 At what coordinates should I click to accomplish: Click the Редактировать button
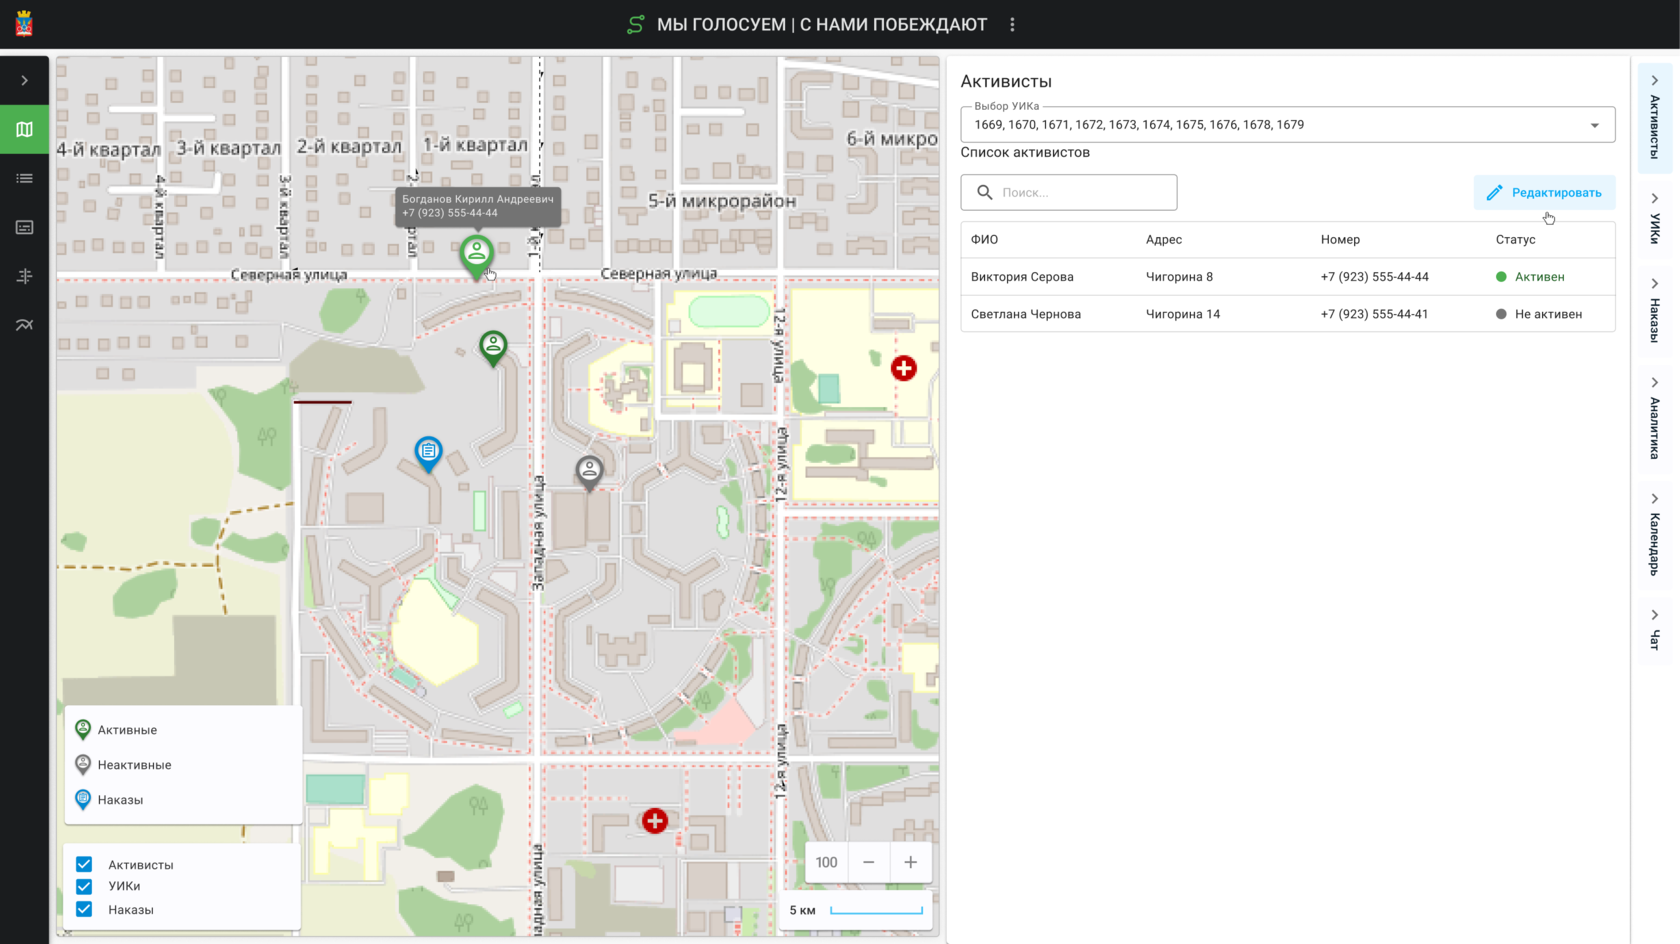(x=1544, y=192)
